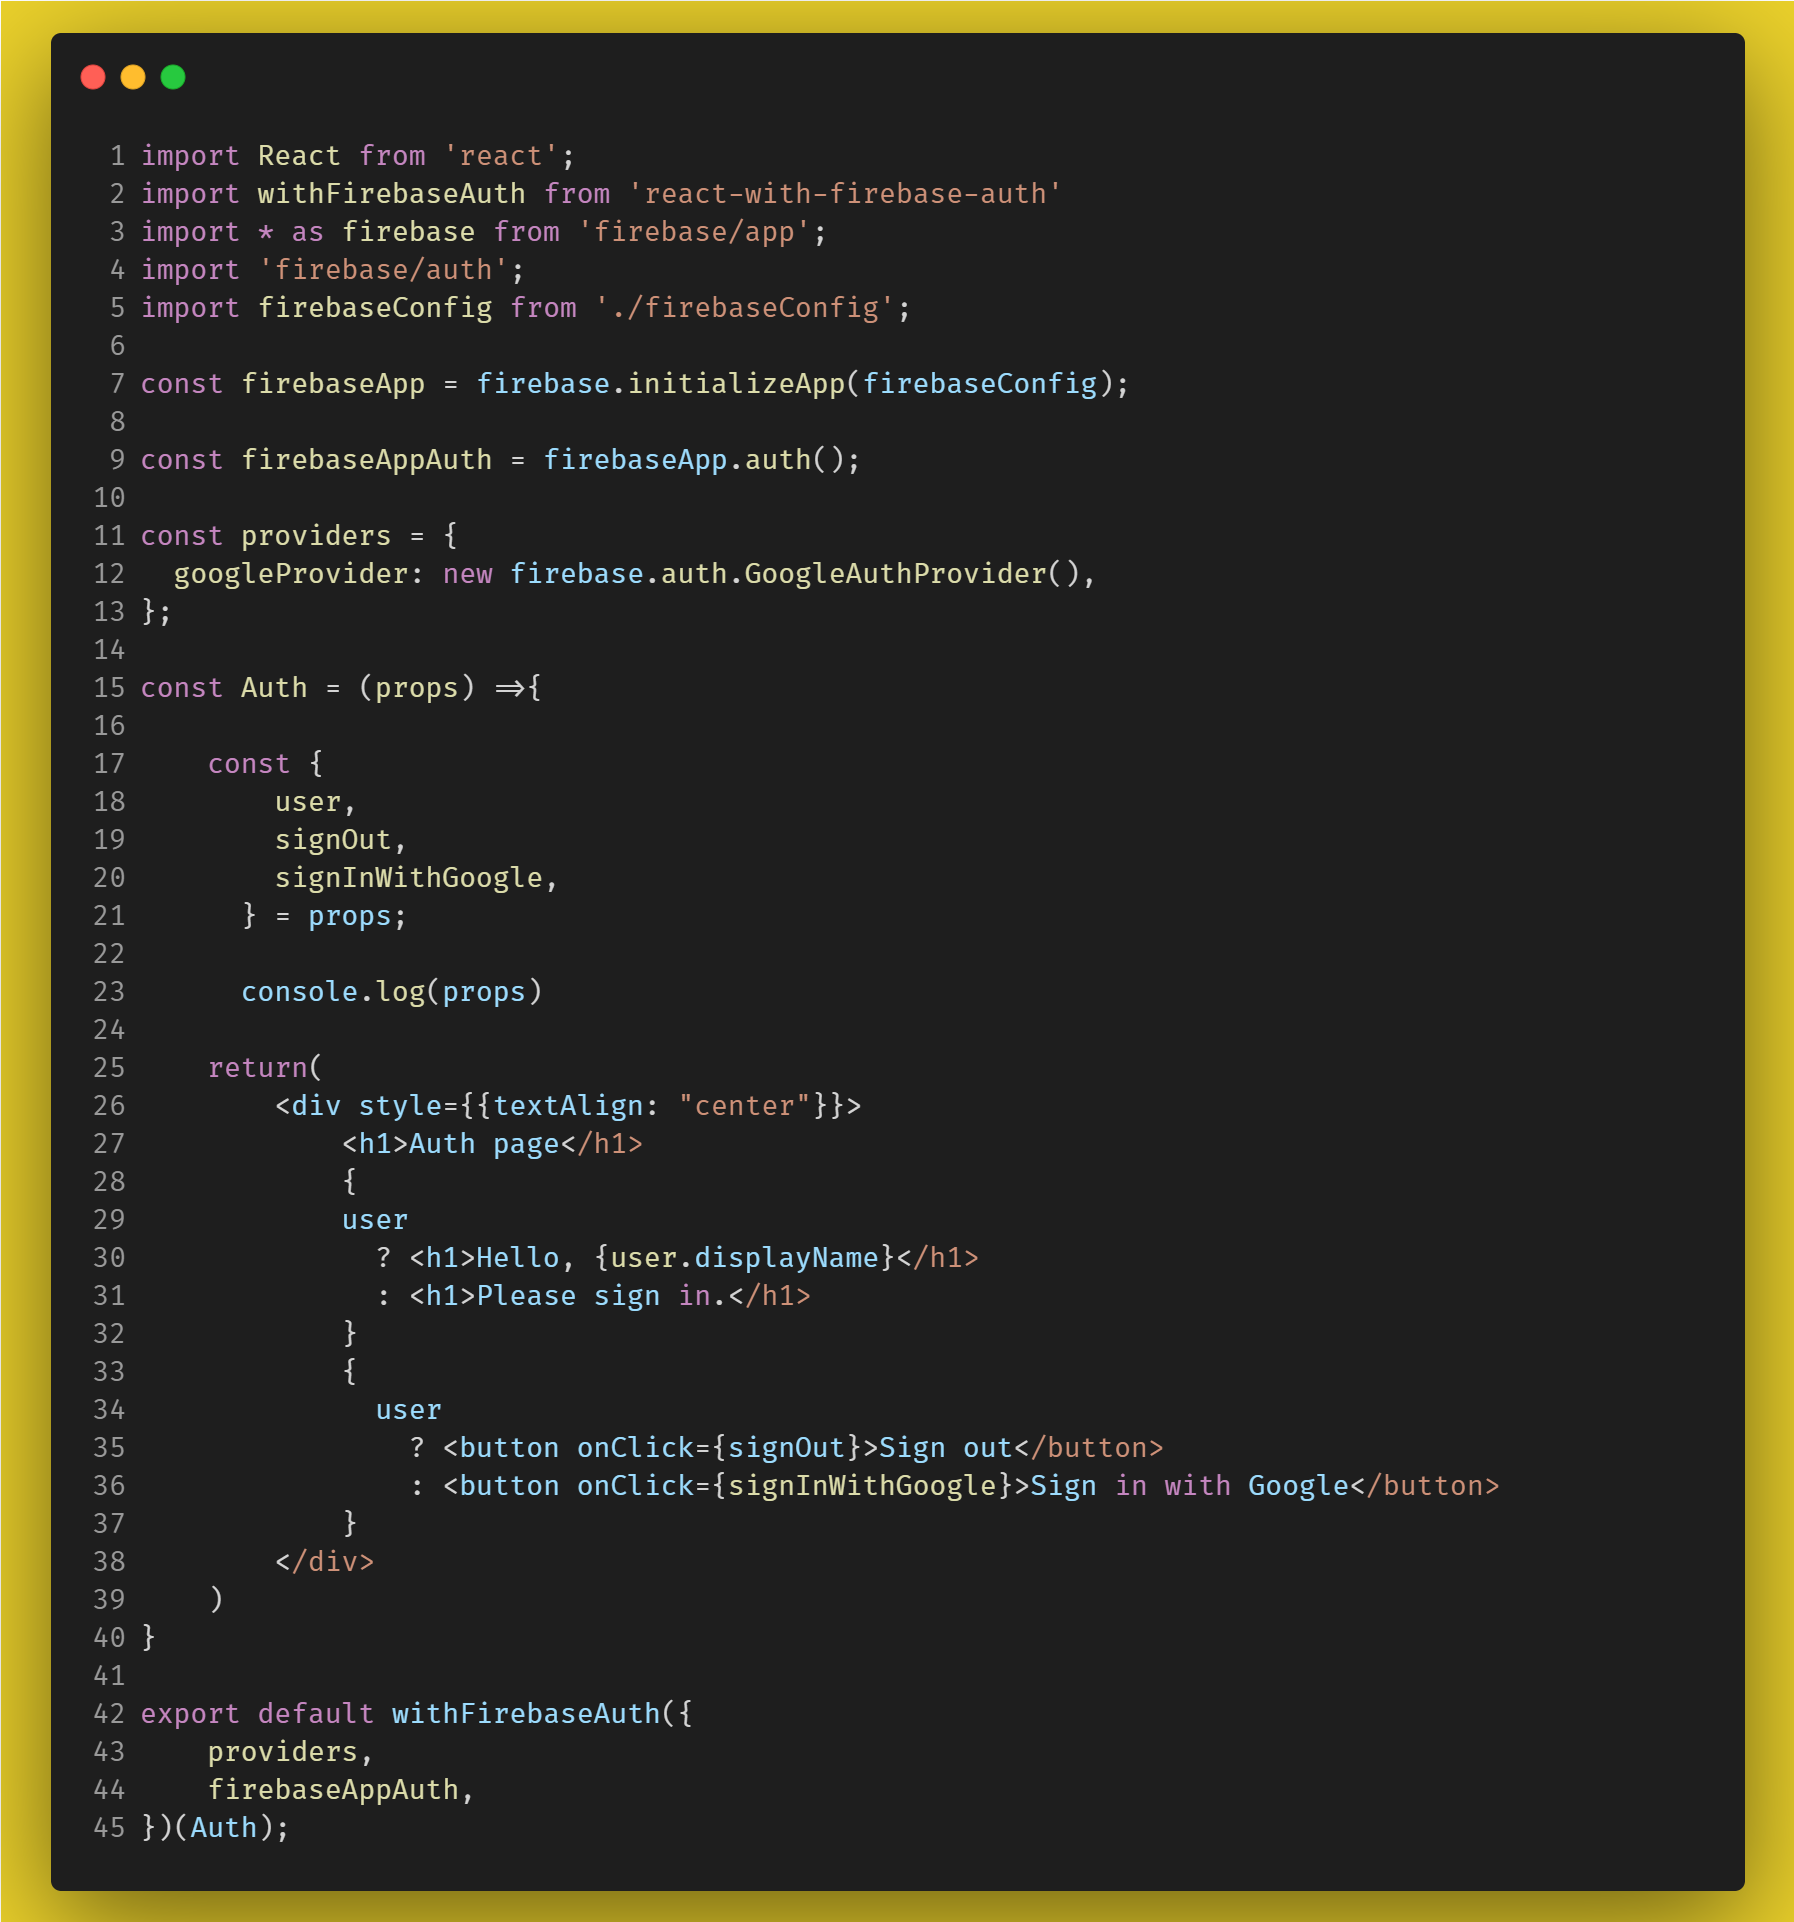This screenshot has width=1794, height=1922.
Task: Click closing </div> tag on line 38
Action: (324, 1562)
